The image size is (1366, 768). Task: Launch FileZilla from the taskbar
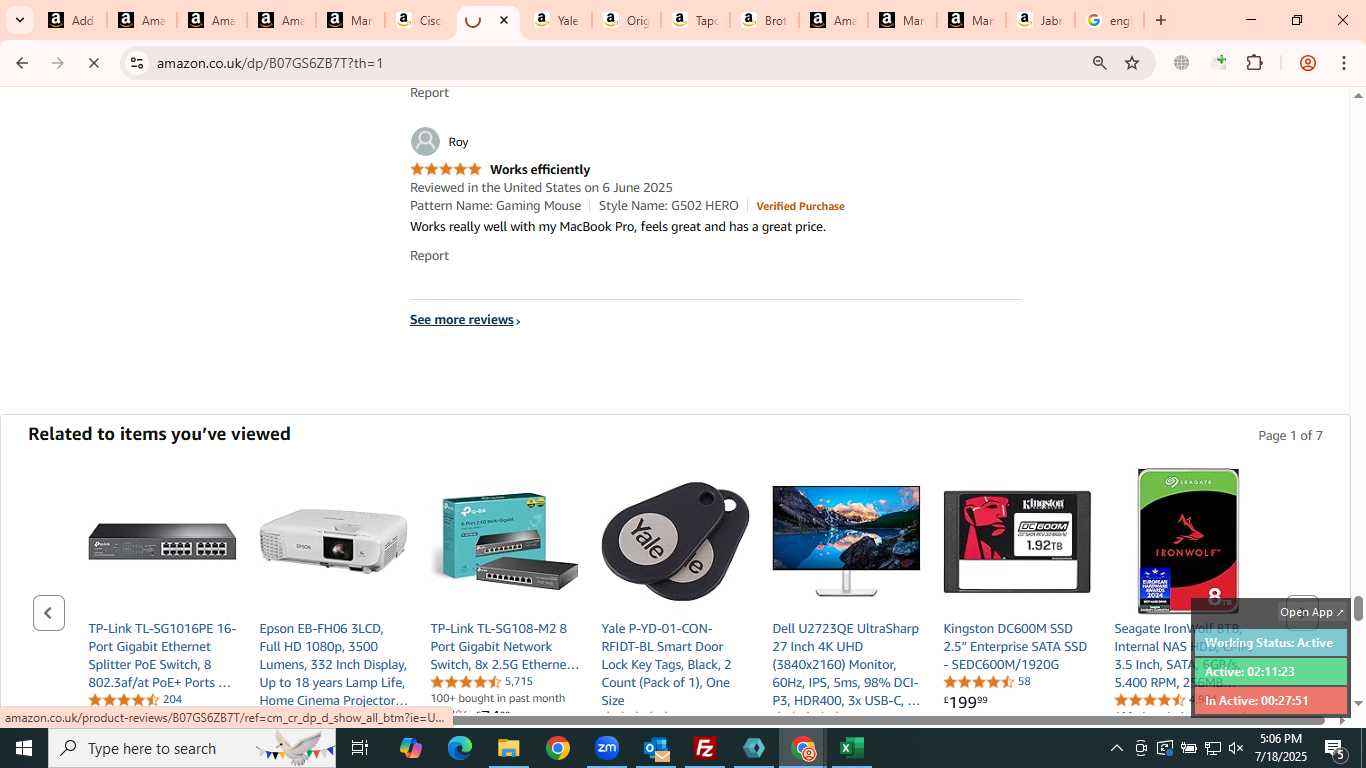tap(705, 748)
